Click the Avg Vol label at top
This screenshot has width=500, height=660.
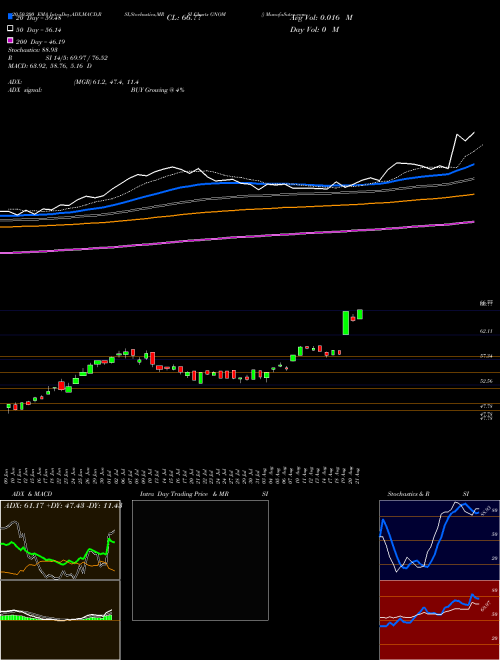(321, 18)
